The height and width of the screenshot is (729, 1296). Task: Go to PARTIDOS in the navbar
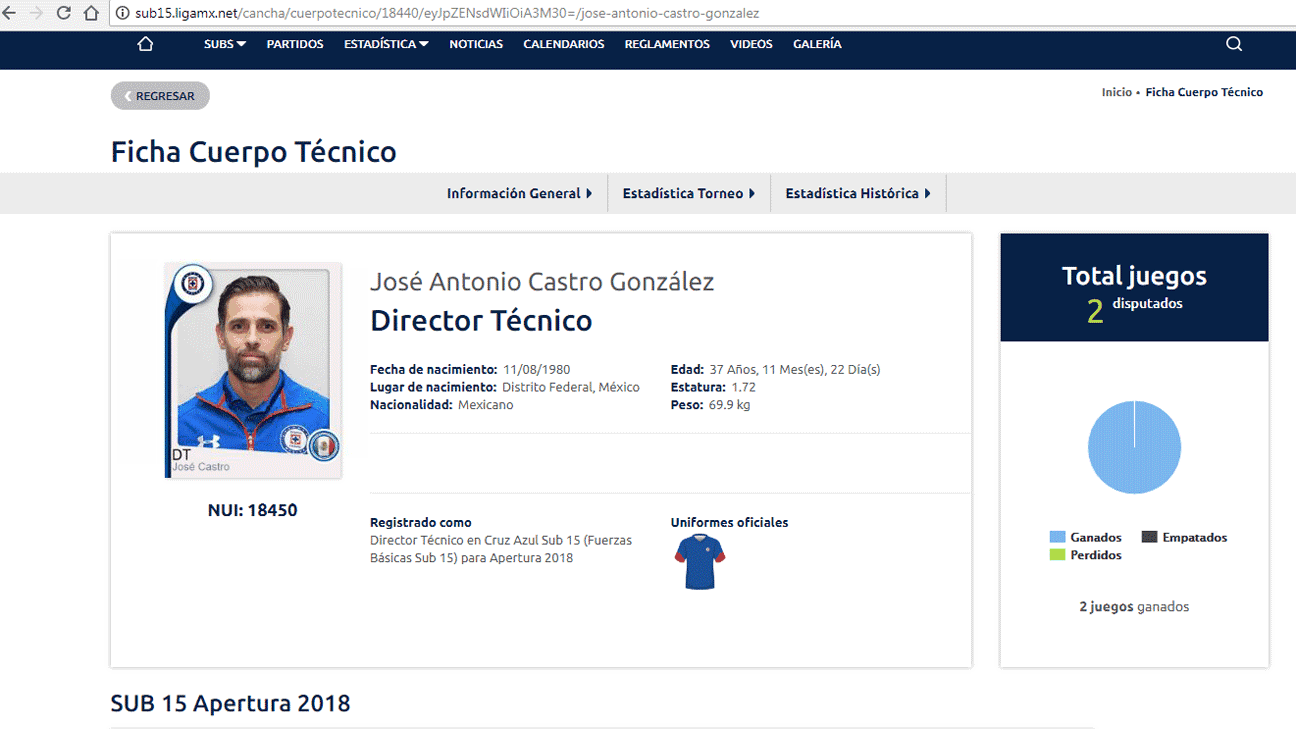295,44
